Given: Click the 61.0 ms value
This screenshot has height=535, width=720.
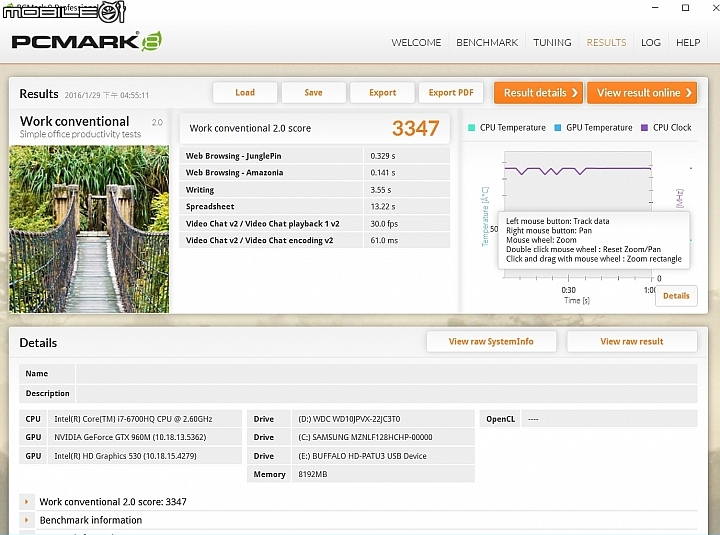Looking at the screenshot, I should [x=384, y=240].
